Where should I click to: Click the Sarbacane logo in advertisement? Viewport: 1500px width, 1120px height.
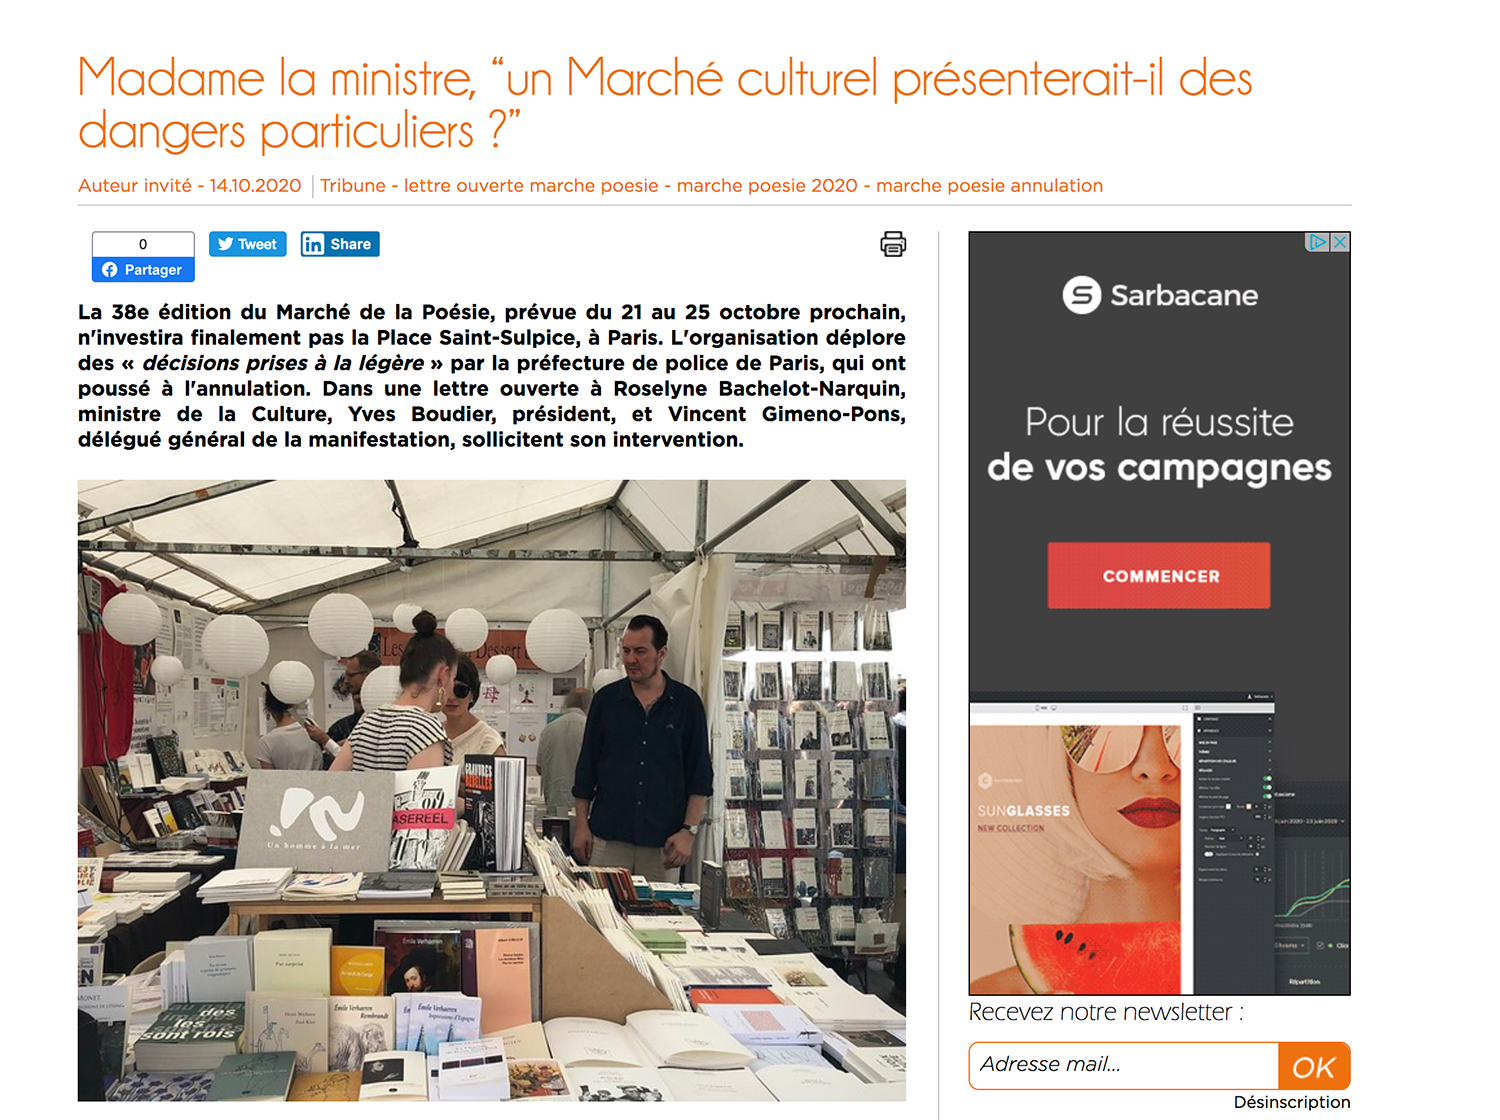coord(1160,295)
